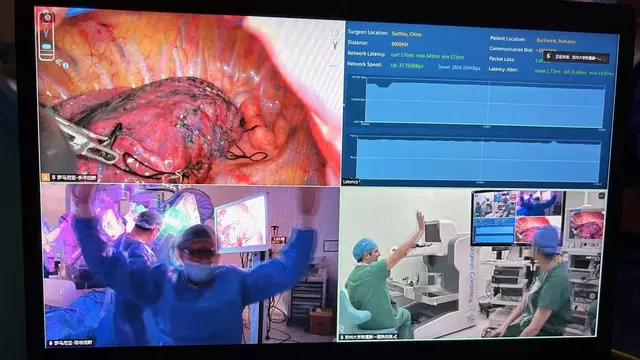640x360 pixels.
Task: Click the double chevron arrows below the instrument overlay
Action: pos(59,62)
